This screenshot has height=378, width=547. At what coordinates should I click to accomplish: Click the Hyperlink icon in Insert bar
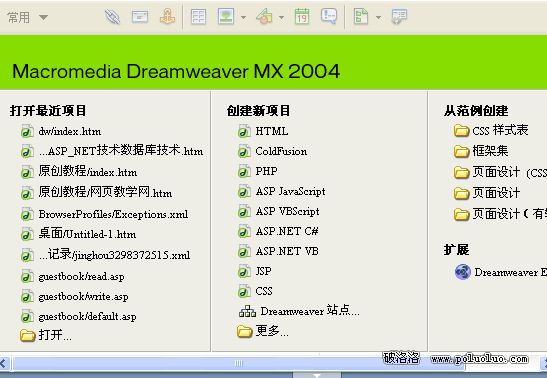[112, 17]
